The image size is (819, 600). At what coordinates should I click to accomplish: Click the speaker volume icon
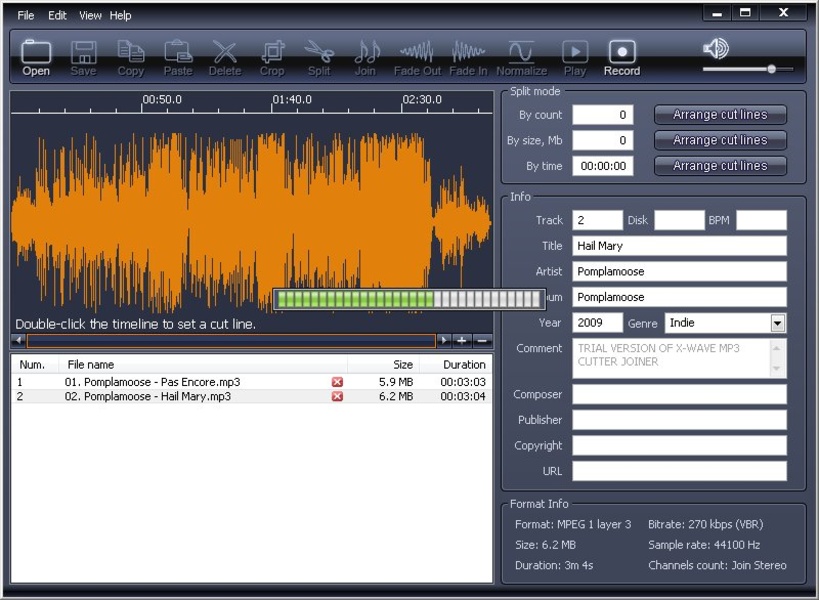(x=715, y=48)
